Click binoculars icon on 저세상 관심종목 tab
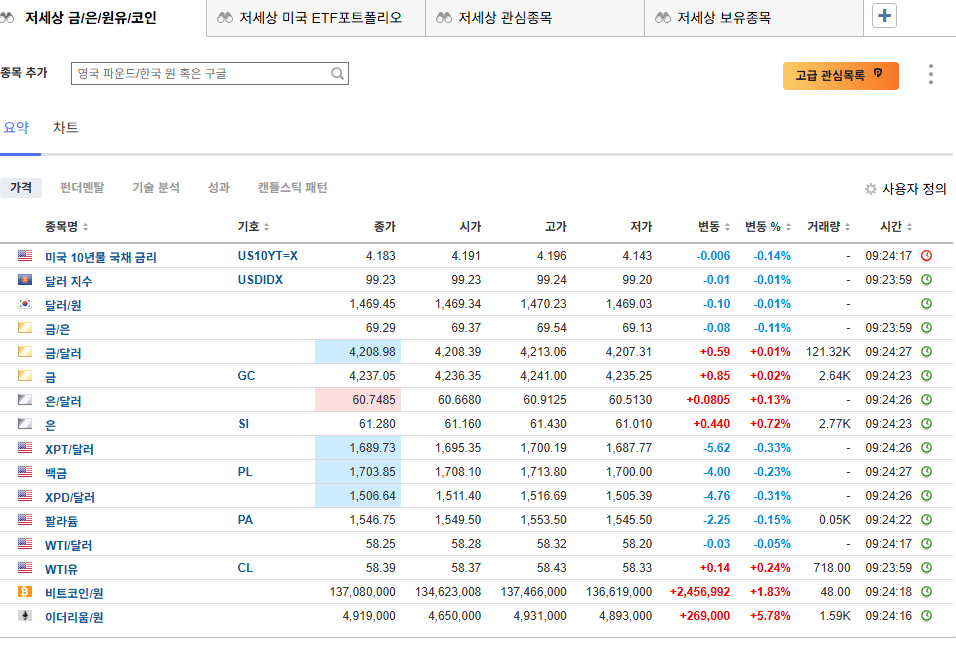956x647 pixels. click(x=444, y=18)
